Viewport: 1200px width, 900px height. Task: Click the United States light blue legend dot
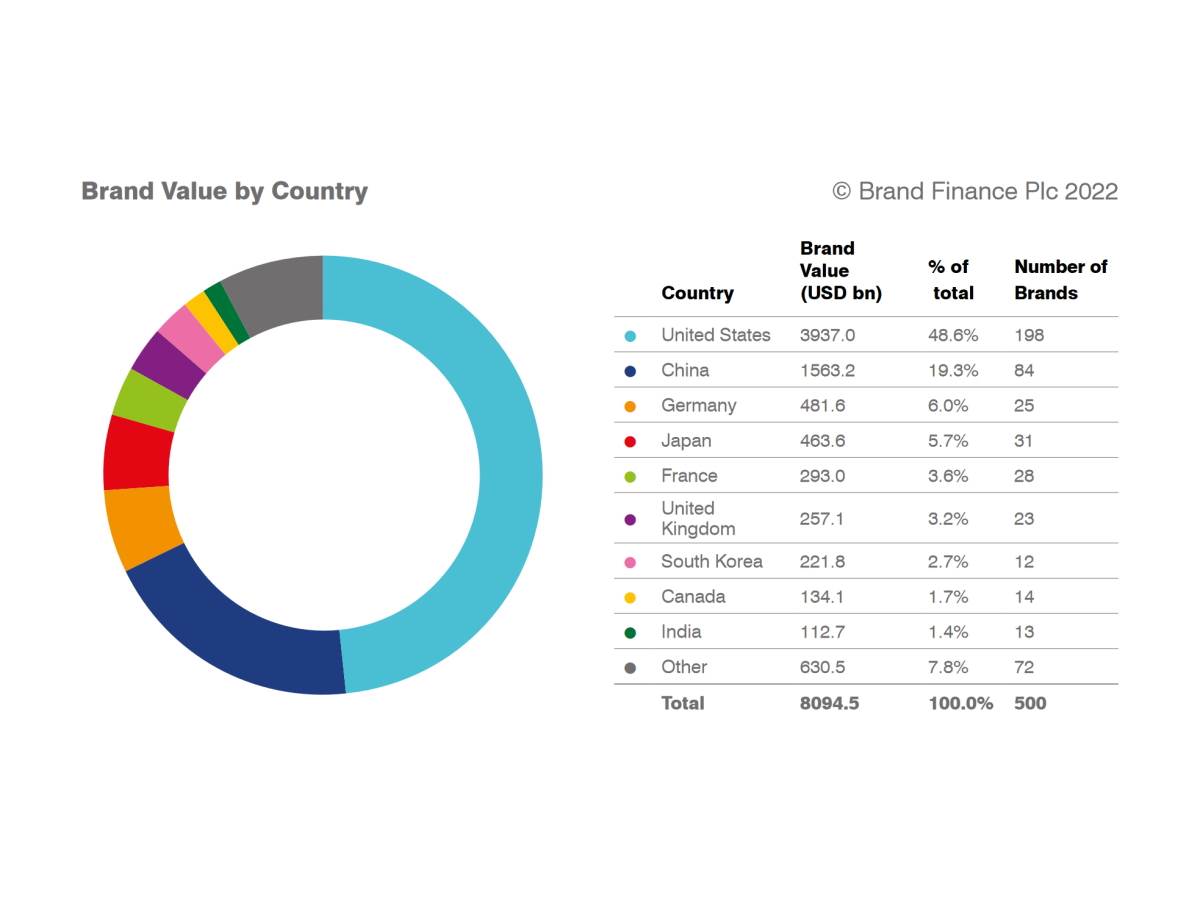(x=630, y=336)
